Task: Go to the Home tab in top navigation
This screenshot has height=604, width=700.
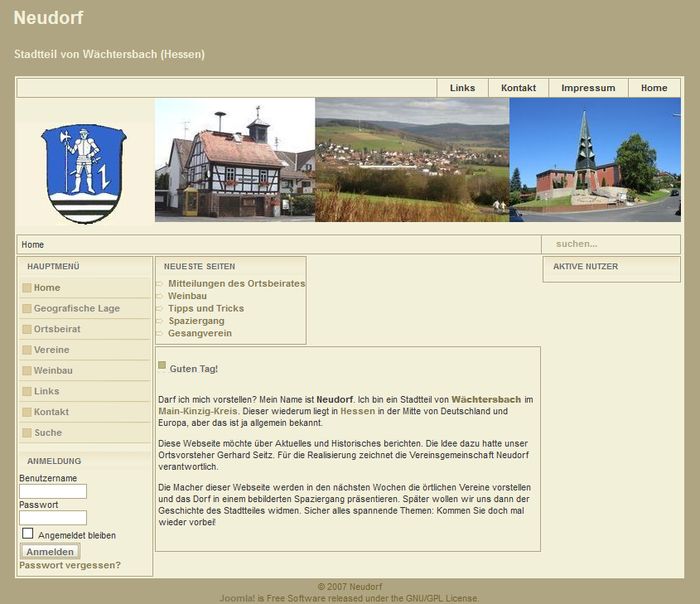Action: (x=654, y=88)
